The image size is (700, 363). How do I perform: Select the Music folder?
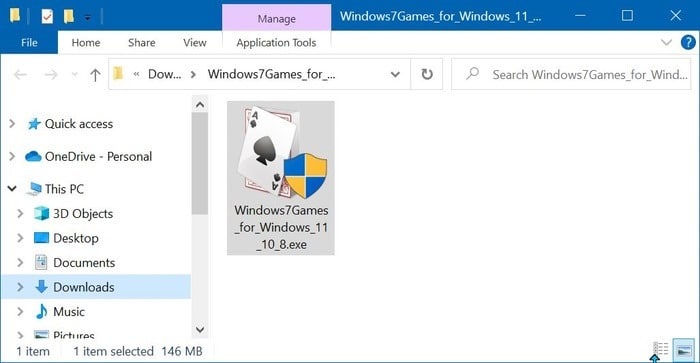69,312
